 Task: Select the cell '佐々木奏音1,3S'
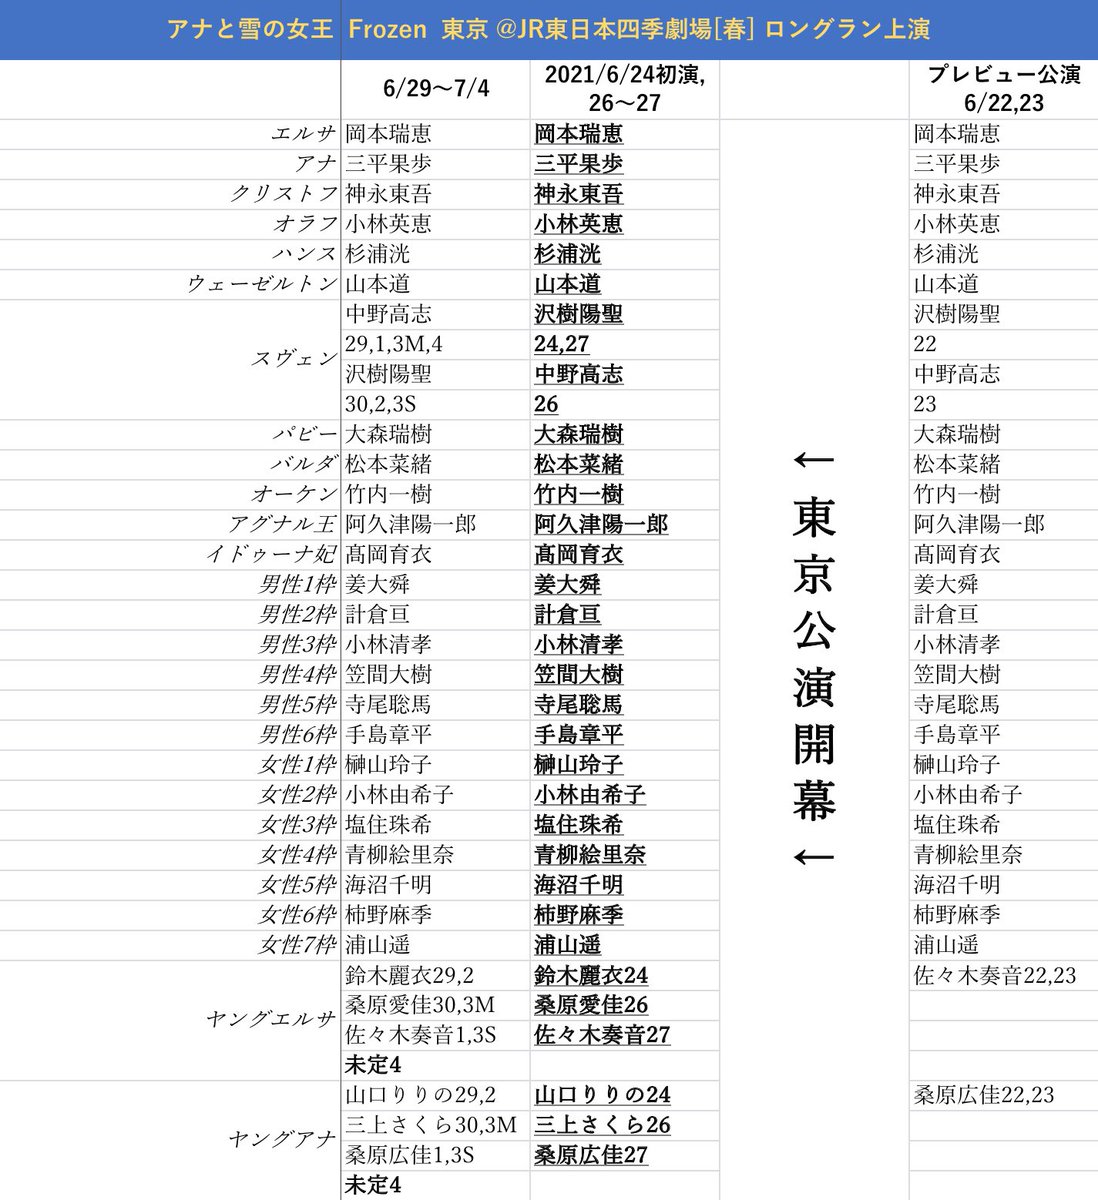click(436, 1035)
